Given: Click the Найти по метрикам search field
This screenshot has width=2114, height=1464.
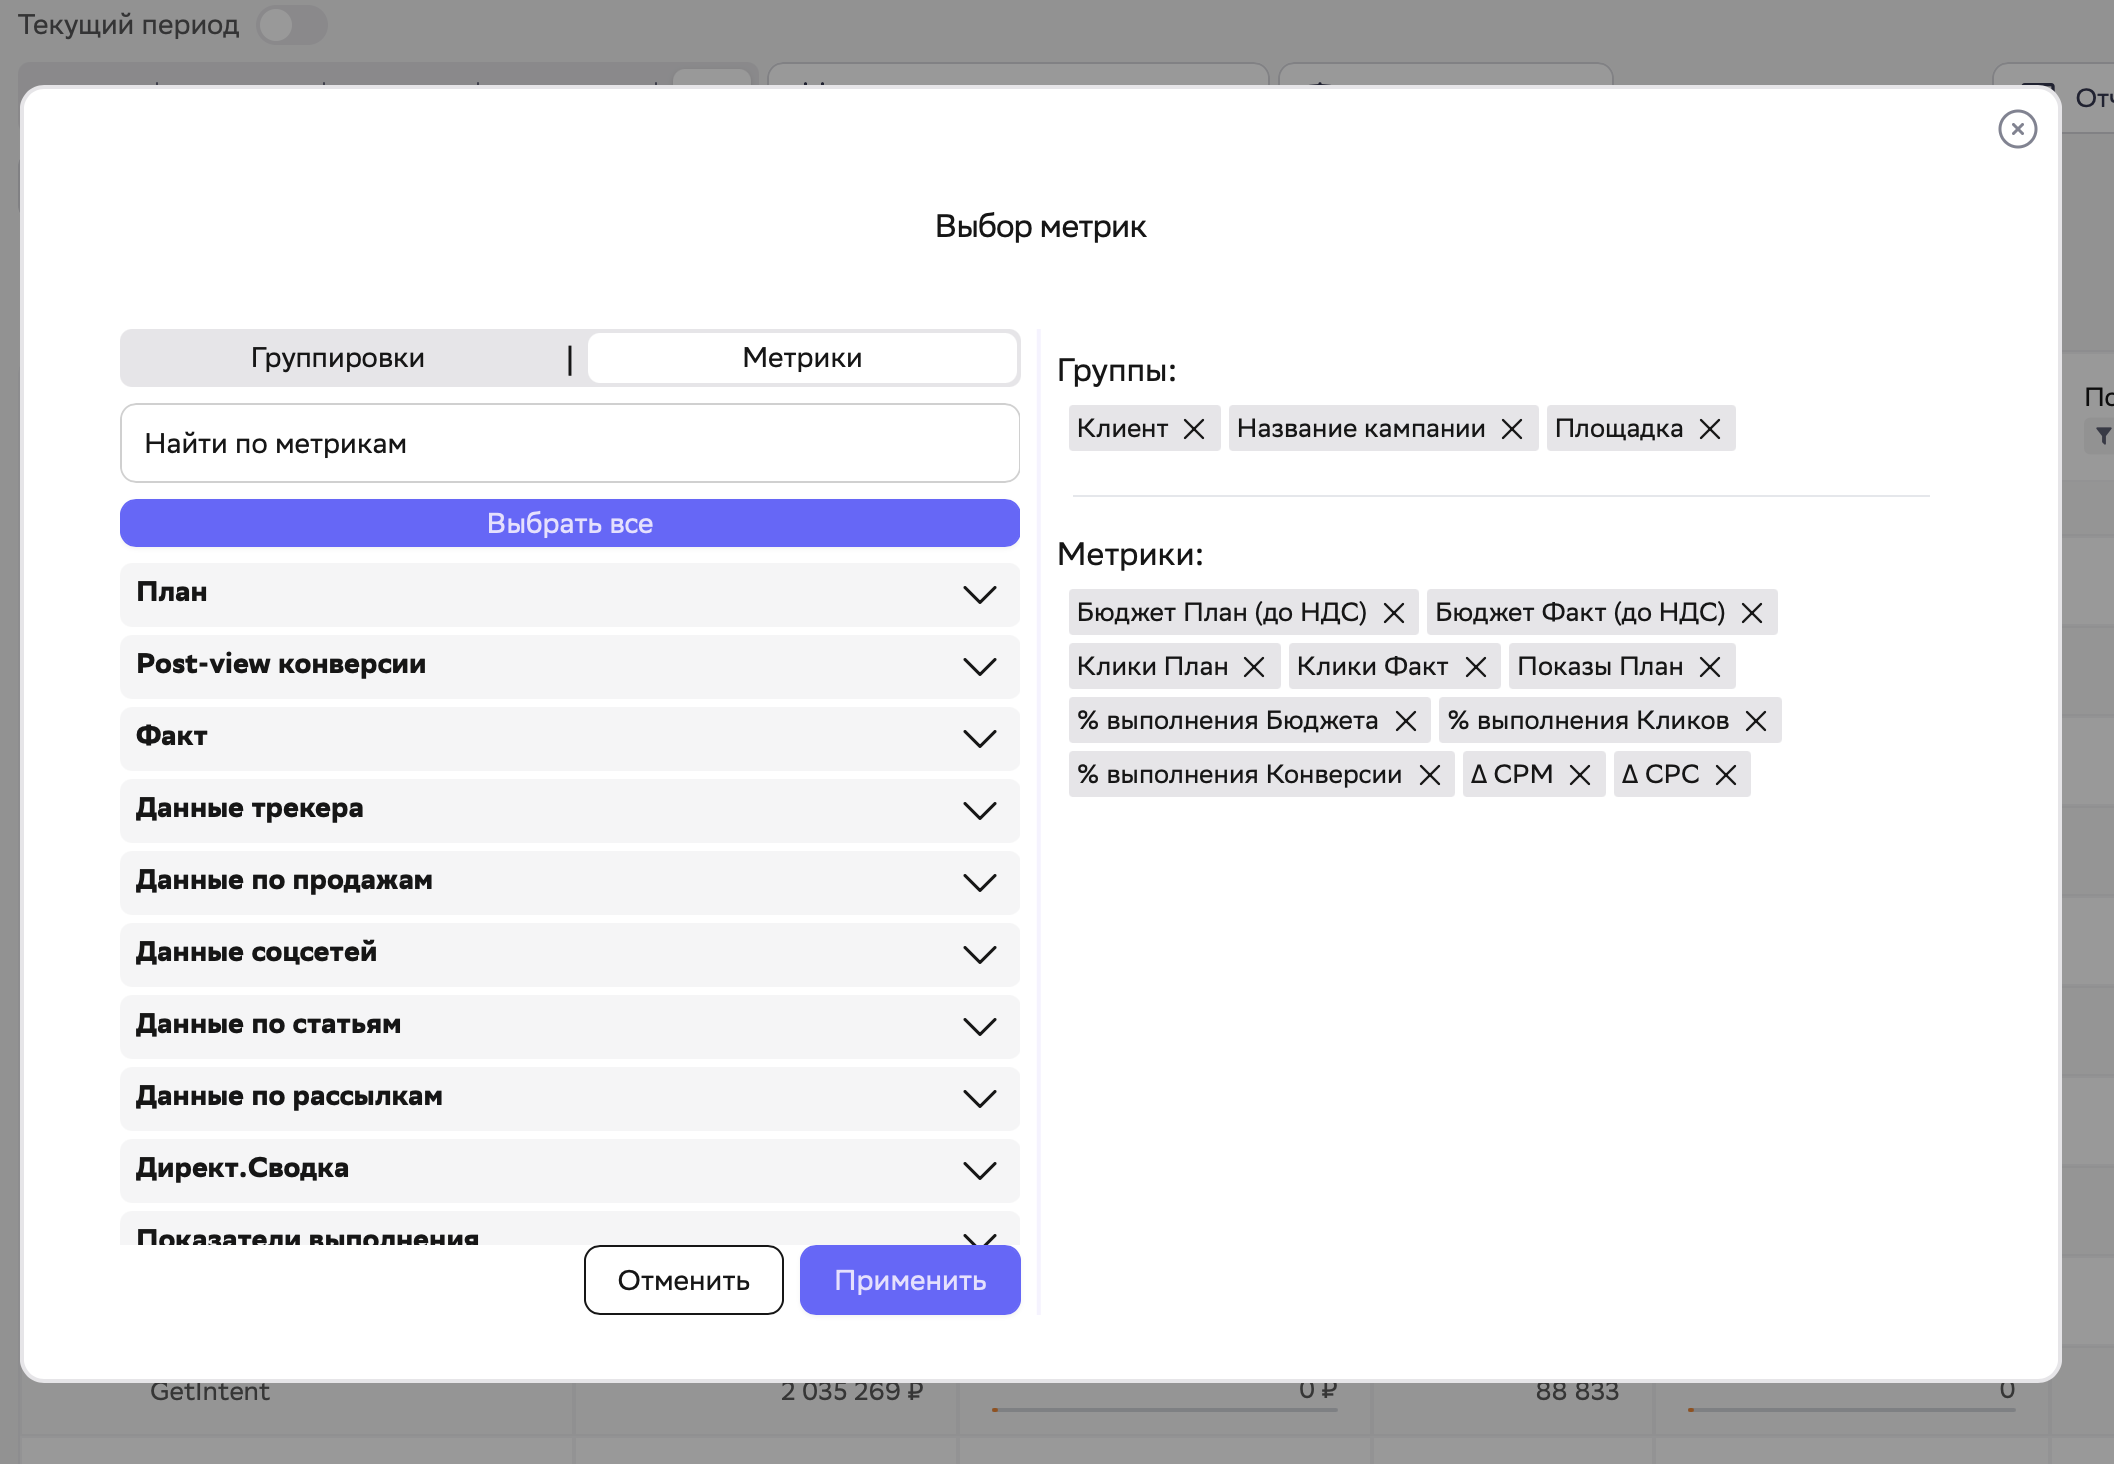Looking at the screenshot, I should tap(568, 443).
